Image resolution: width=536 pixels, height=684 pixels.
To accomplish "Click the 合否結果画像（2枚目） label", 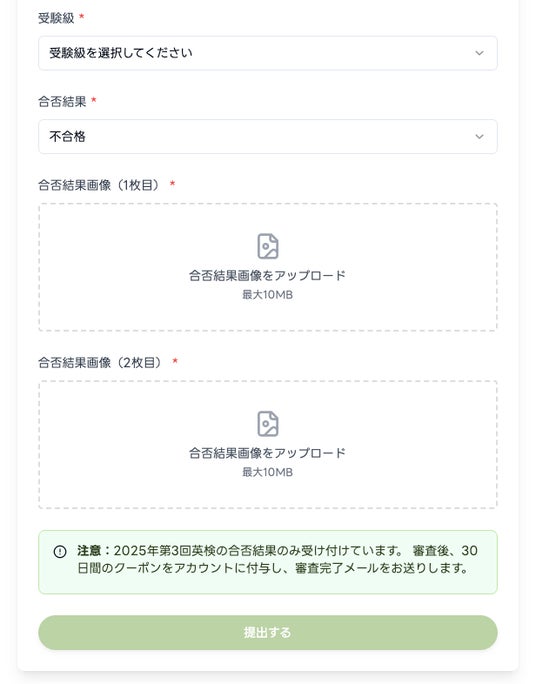I will (x=101, y=363).
